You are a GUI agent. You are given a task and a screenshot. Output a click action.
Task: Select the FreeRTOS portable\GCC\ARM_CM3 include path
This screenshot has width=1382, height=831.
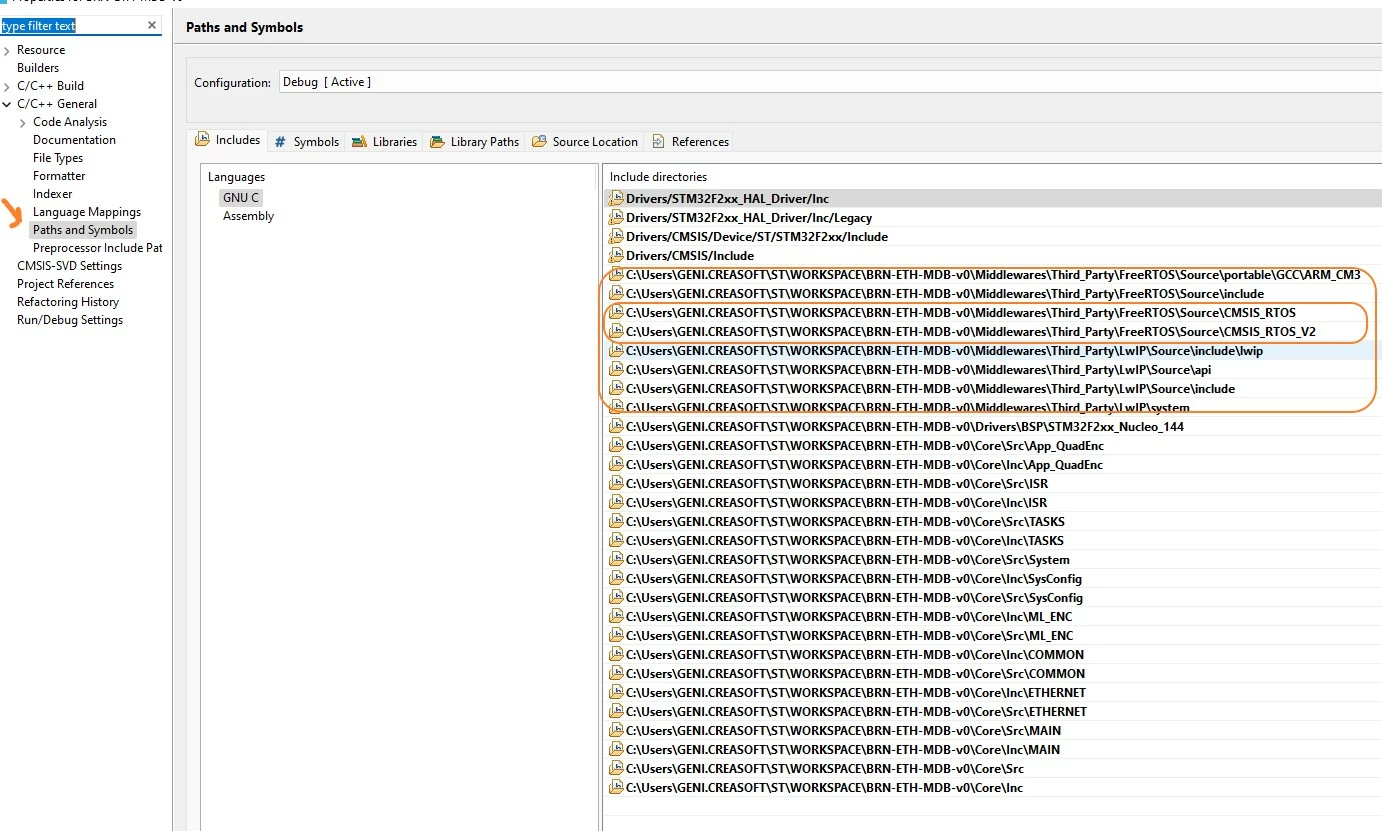point(993,275)
